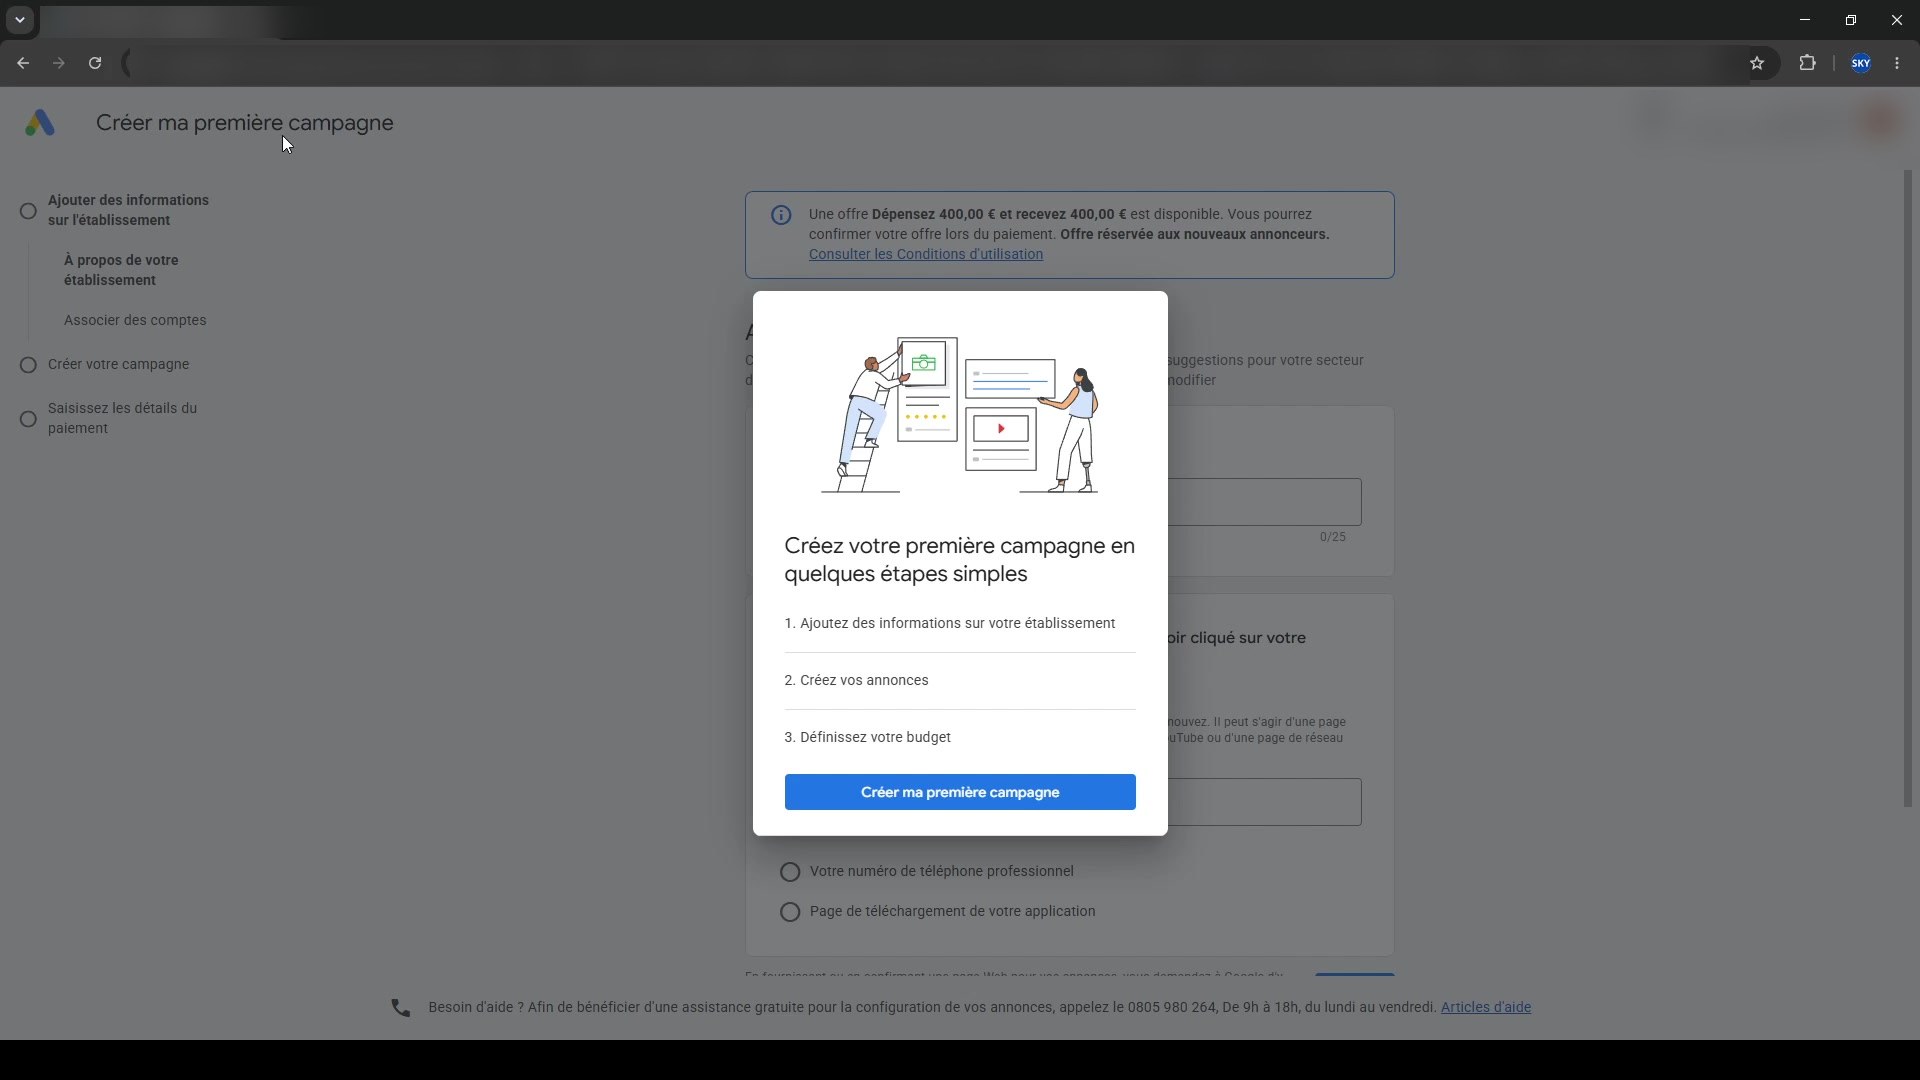
Task: Click the web page URL input field
Action: (x=1264, y=802)
